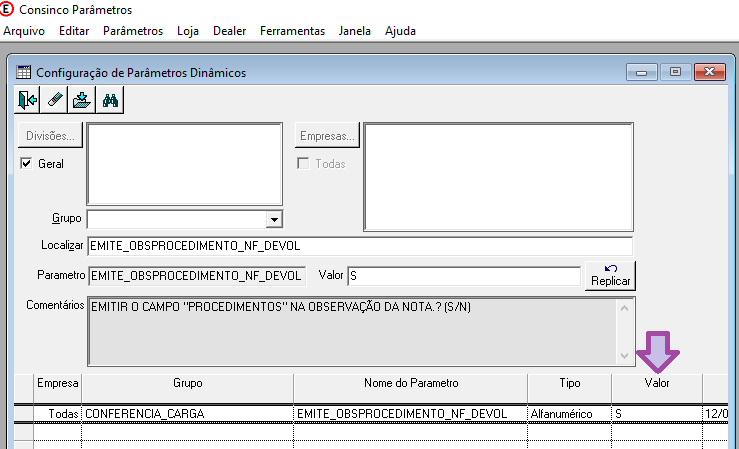The width and height of the screenshot is (739, 449).
Task: Open the Janela menu
Action: [354, 31]
